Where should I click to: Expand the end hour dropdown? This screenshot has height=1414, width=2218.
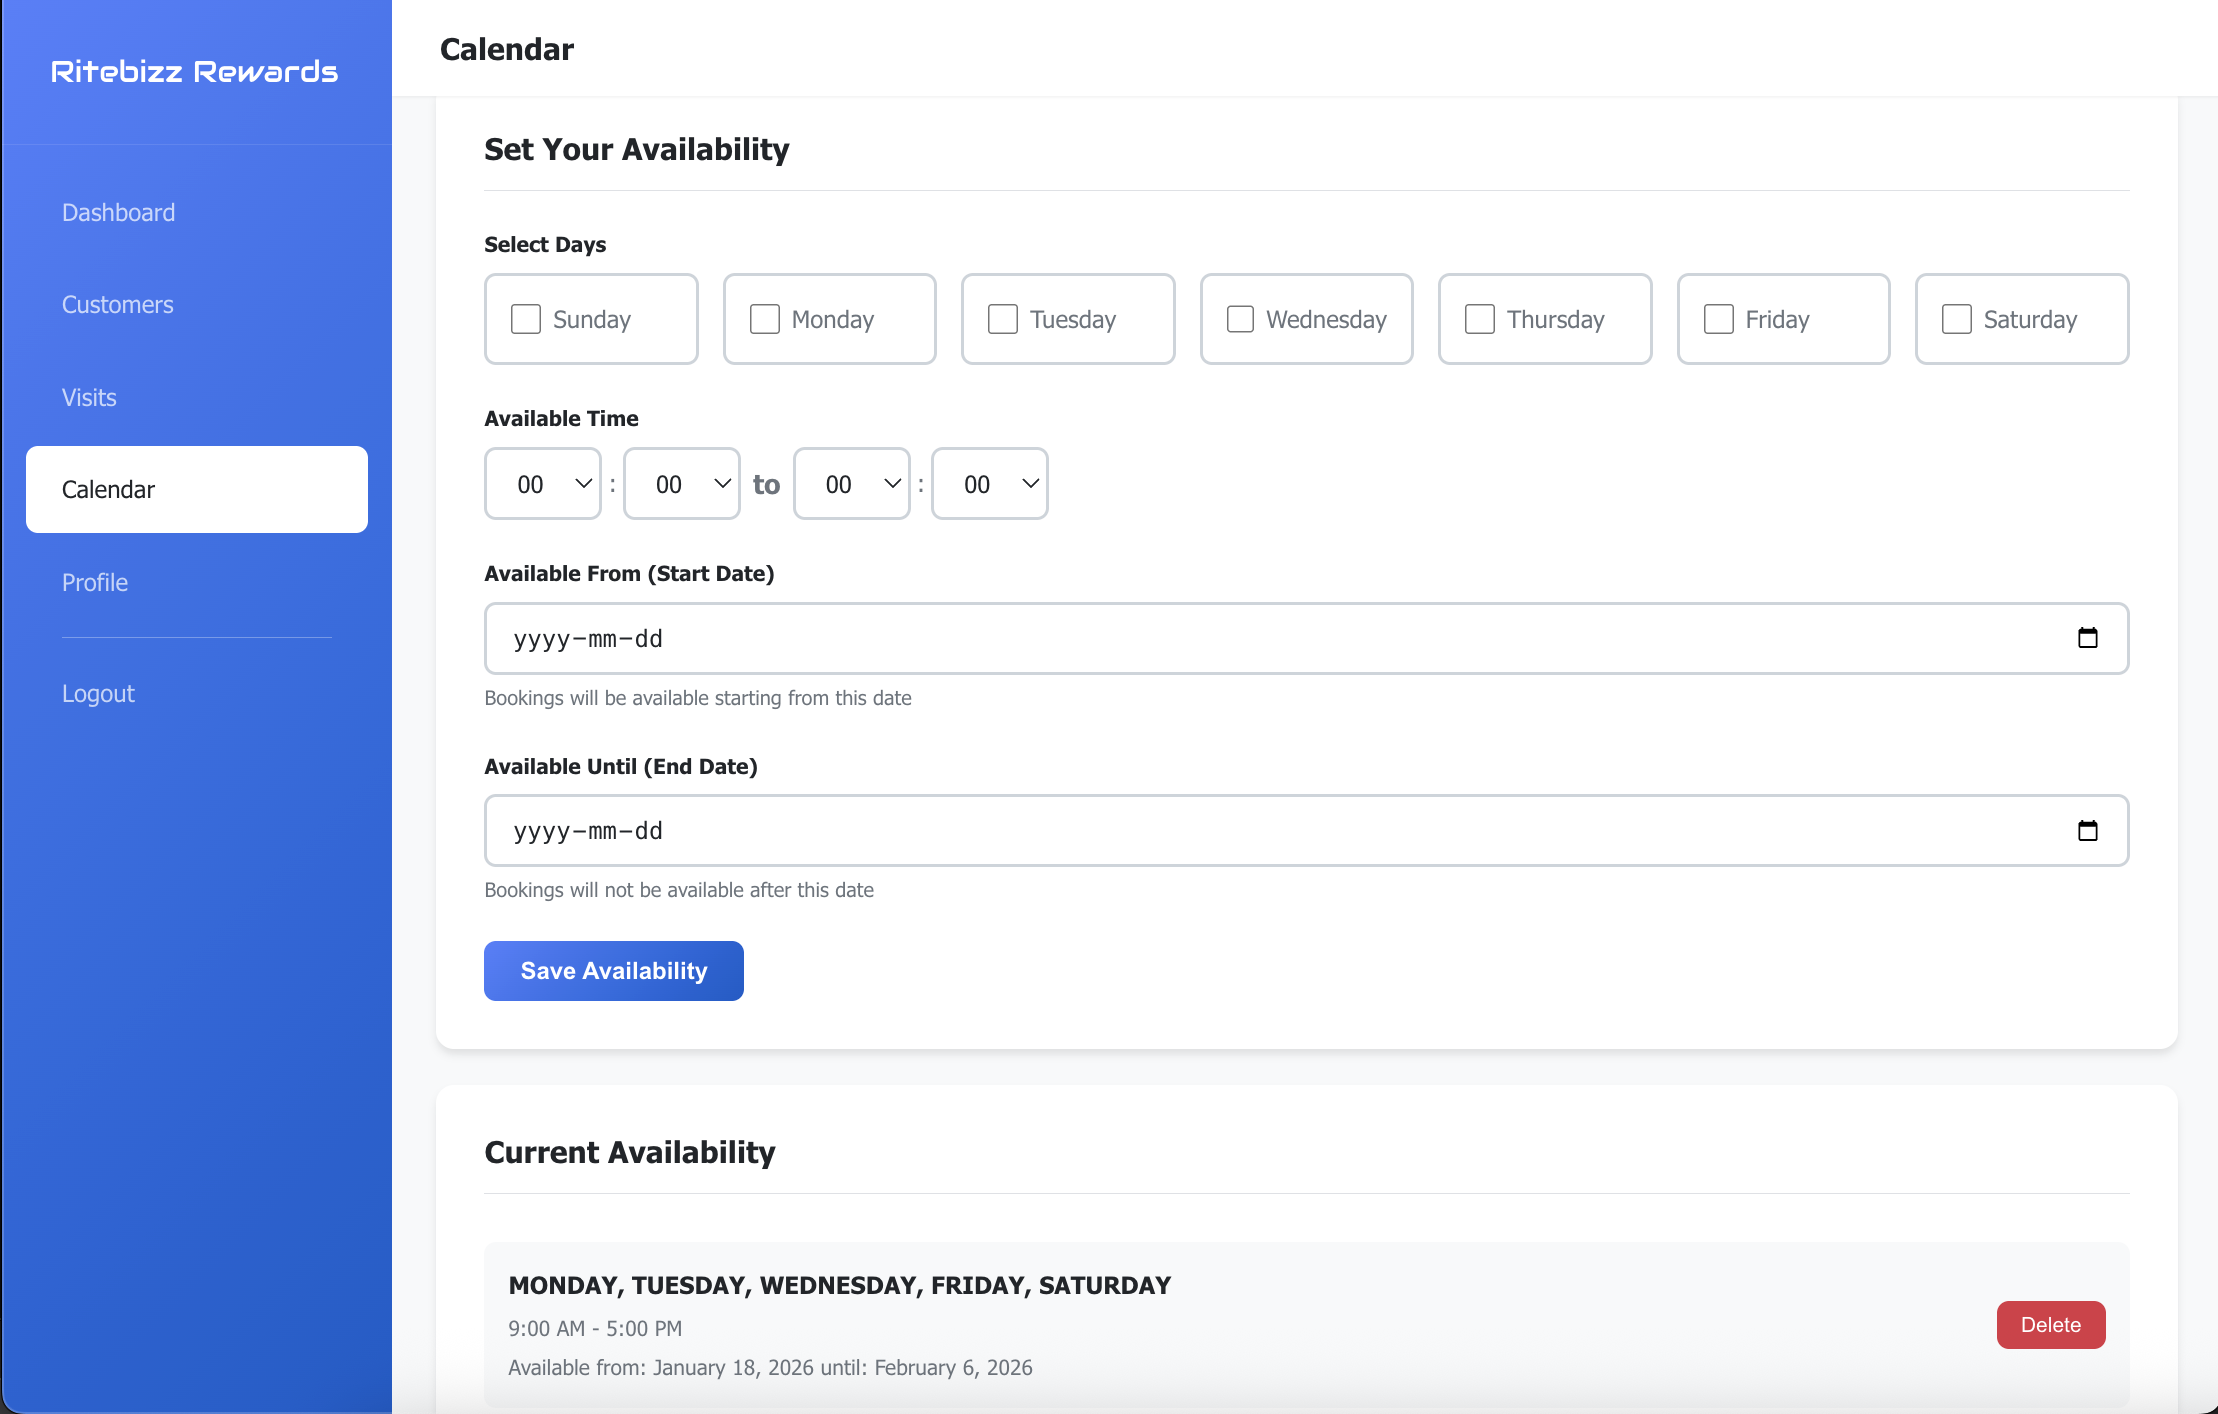(x=852, y=484)
